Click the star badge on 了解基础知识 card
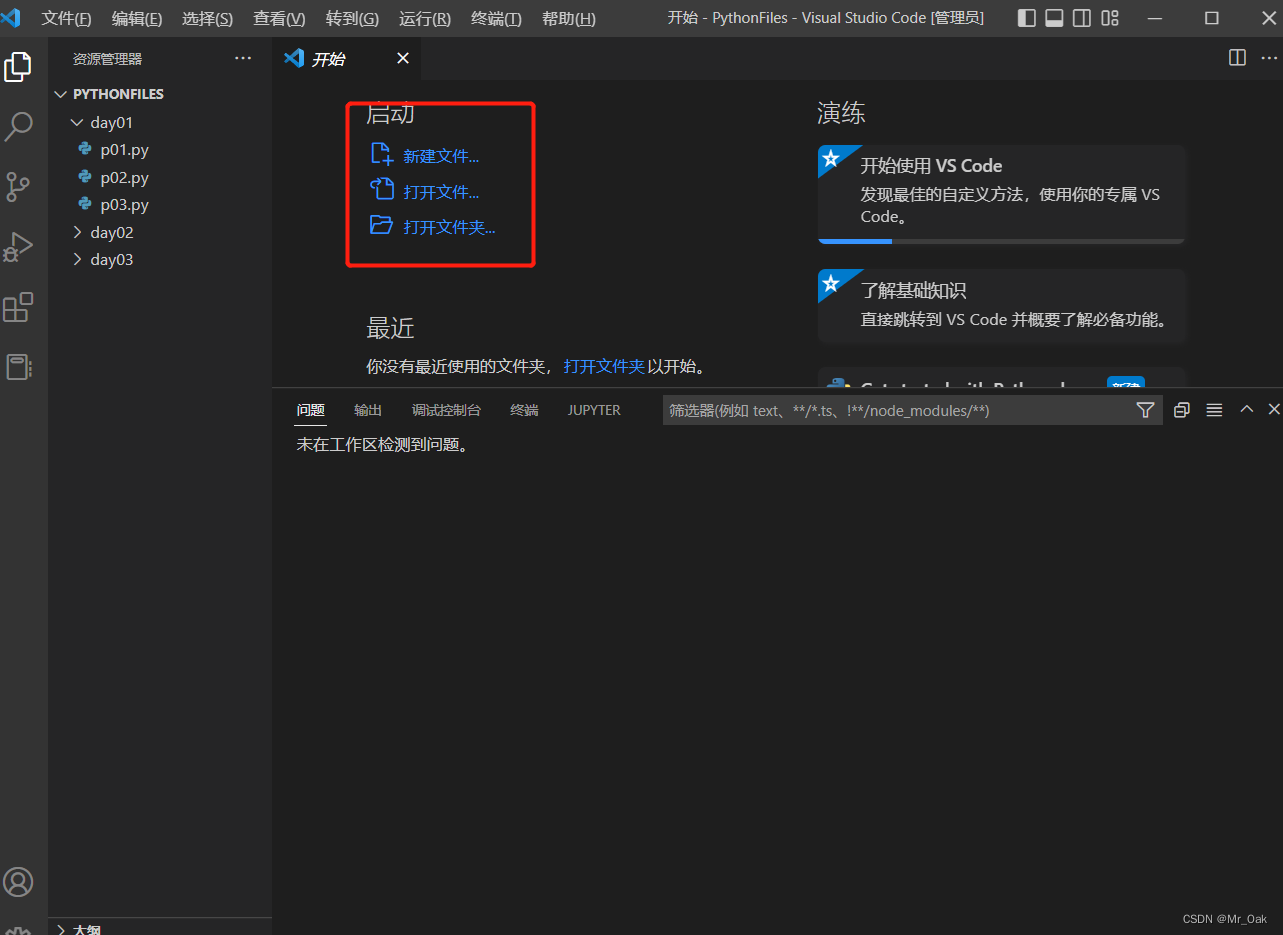1283x935 pixels. click(x=832, y=283)
